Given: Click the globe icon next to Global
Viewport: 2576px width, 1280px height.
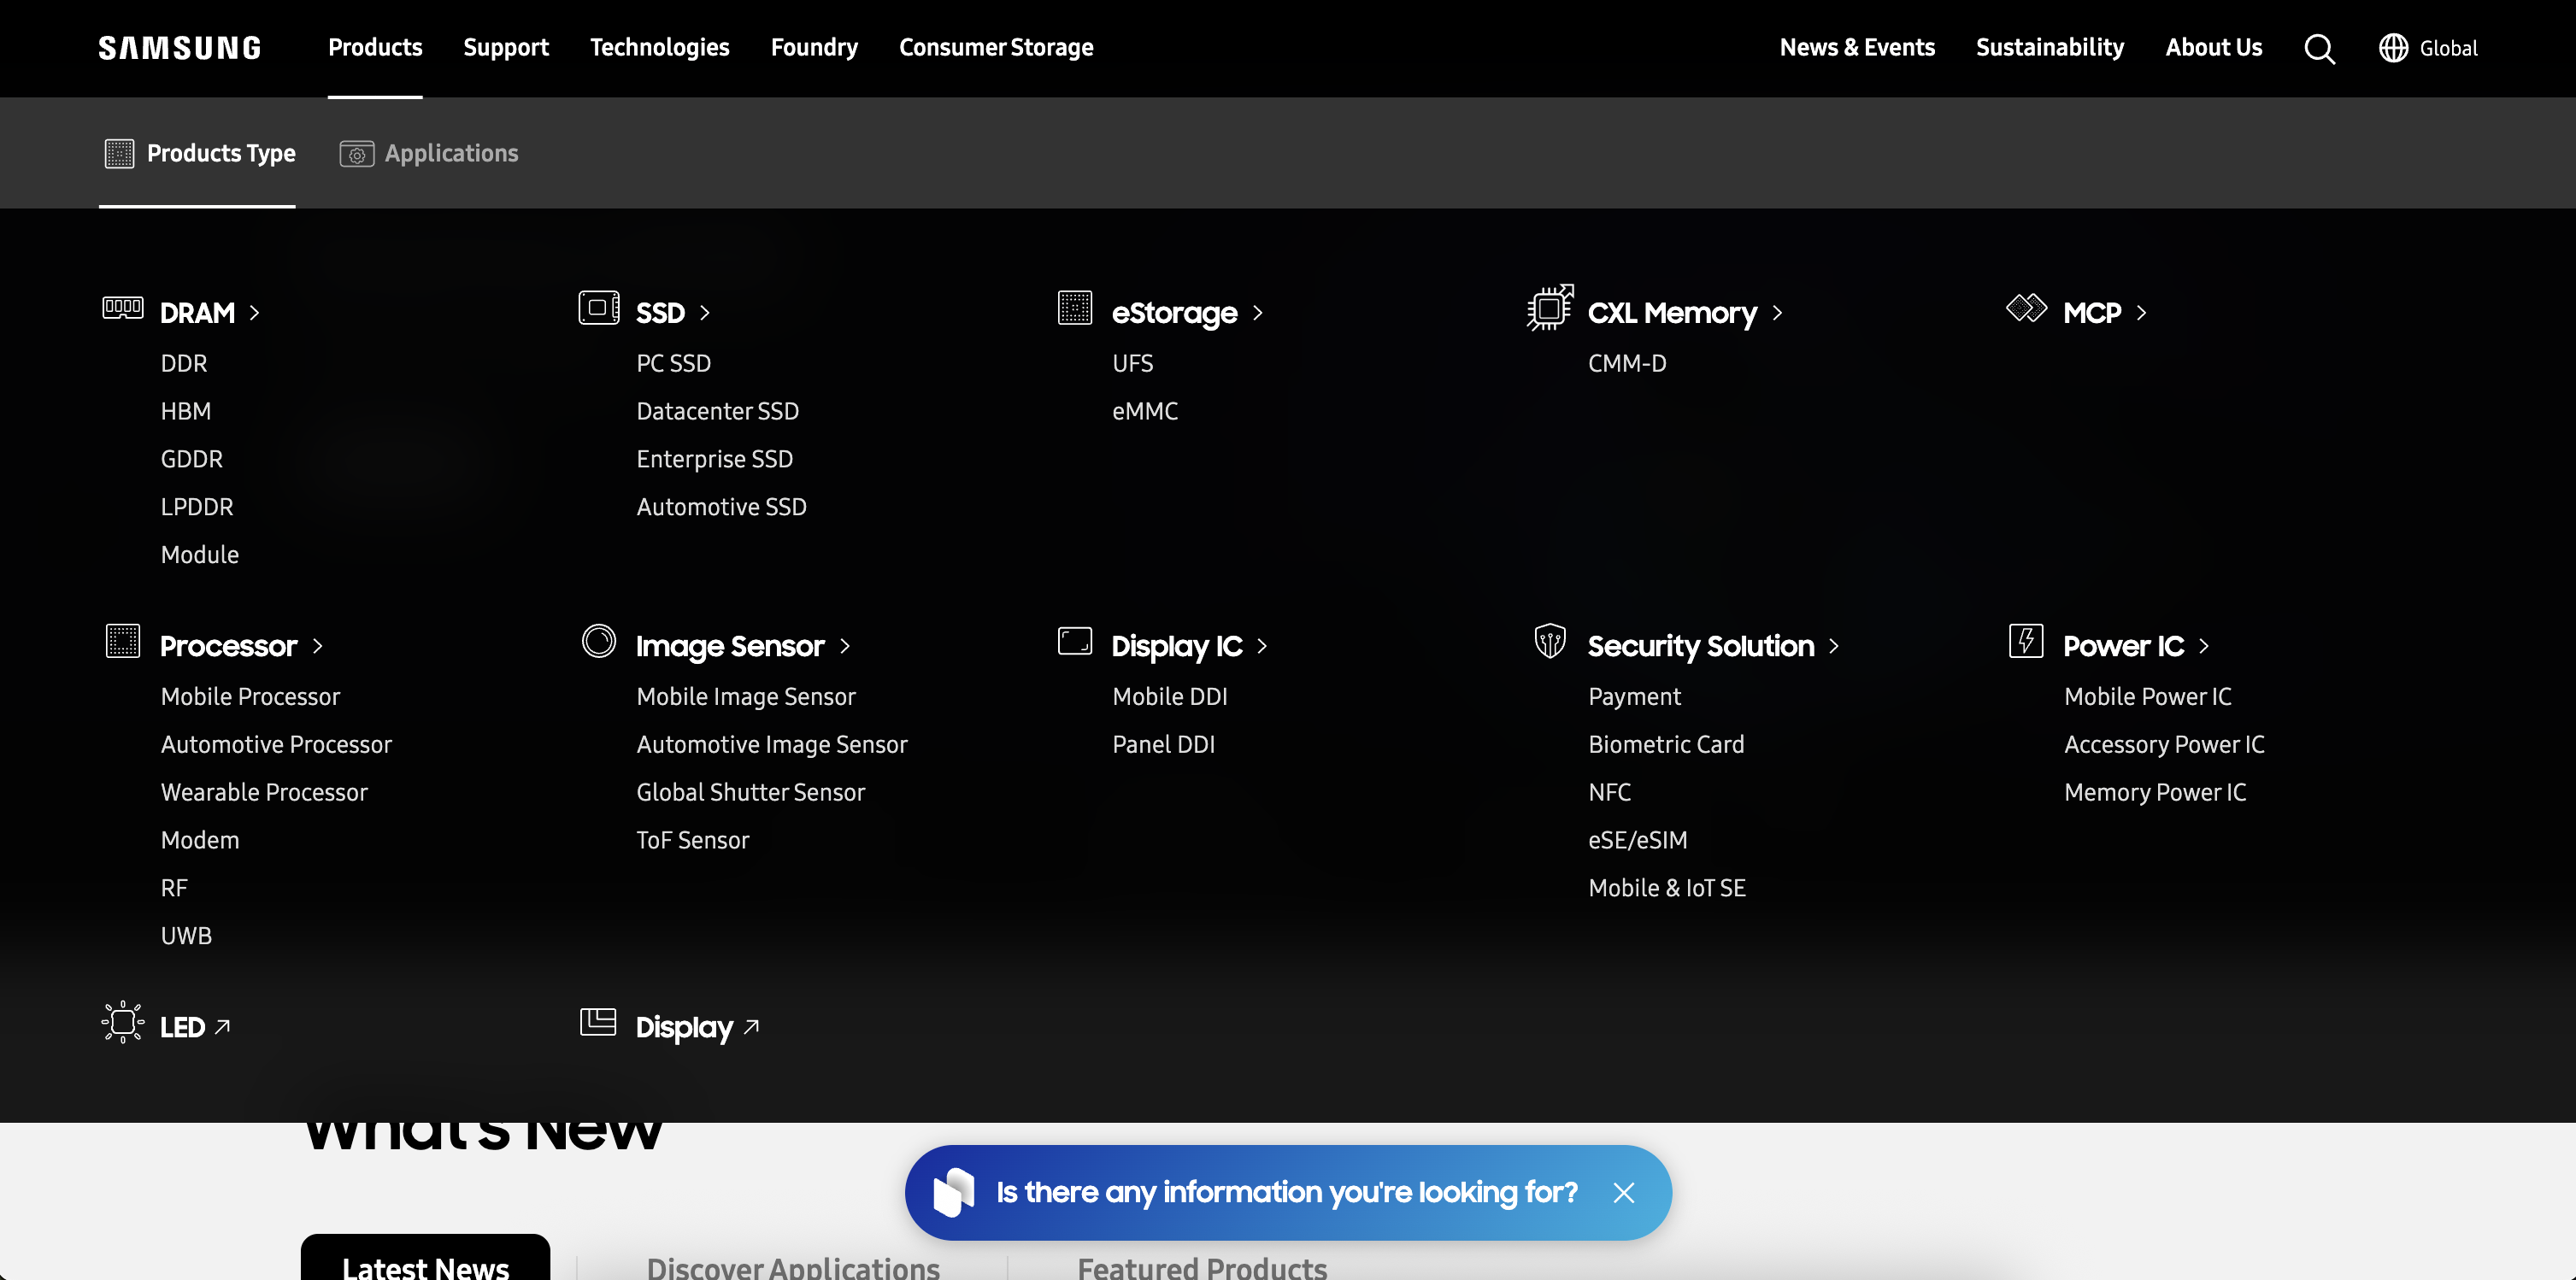Looking at the screenshot, I should pos(2393,48).
